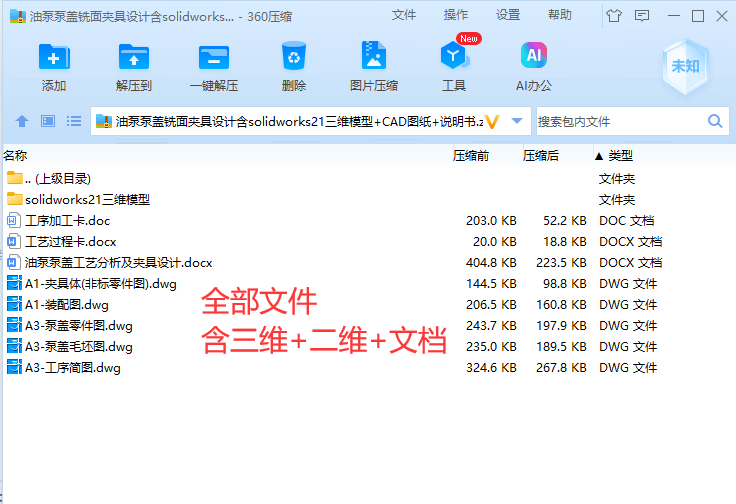The width and height of the screenshot is (736, 504).
Task: Open the 操作 menu
Action: pos(456,15)
